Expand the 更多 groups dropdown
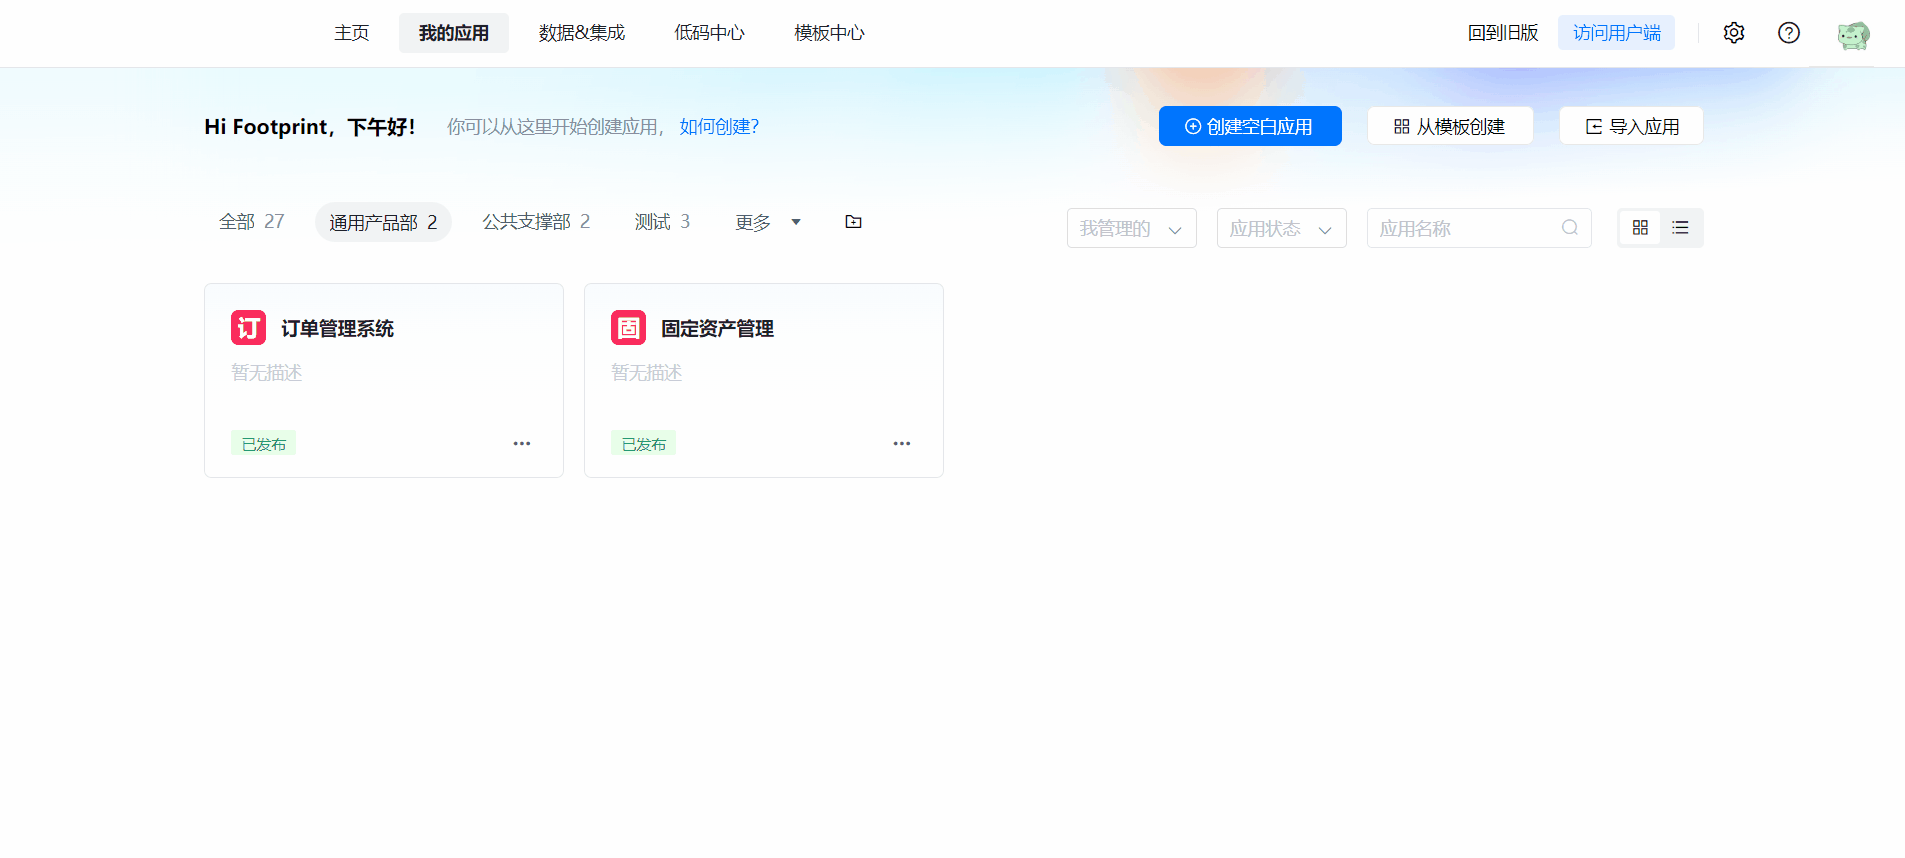Screen dimensions: 1905x858 pos(768,222)
